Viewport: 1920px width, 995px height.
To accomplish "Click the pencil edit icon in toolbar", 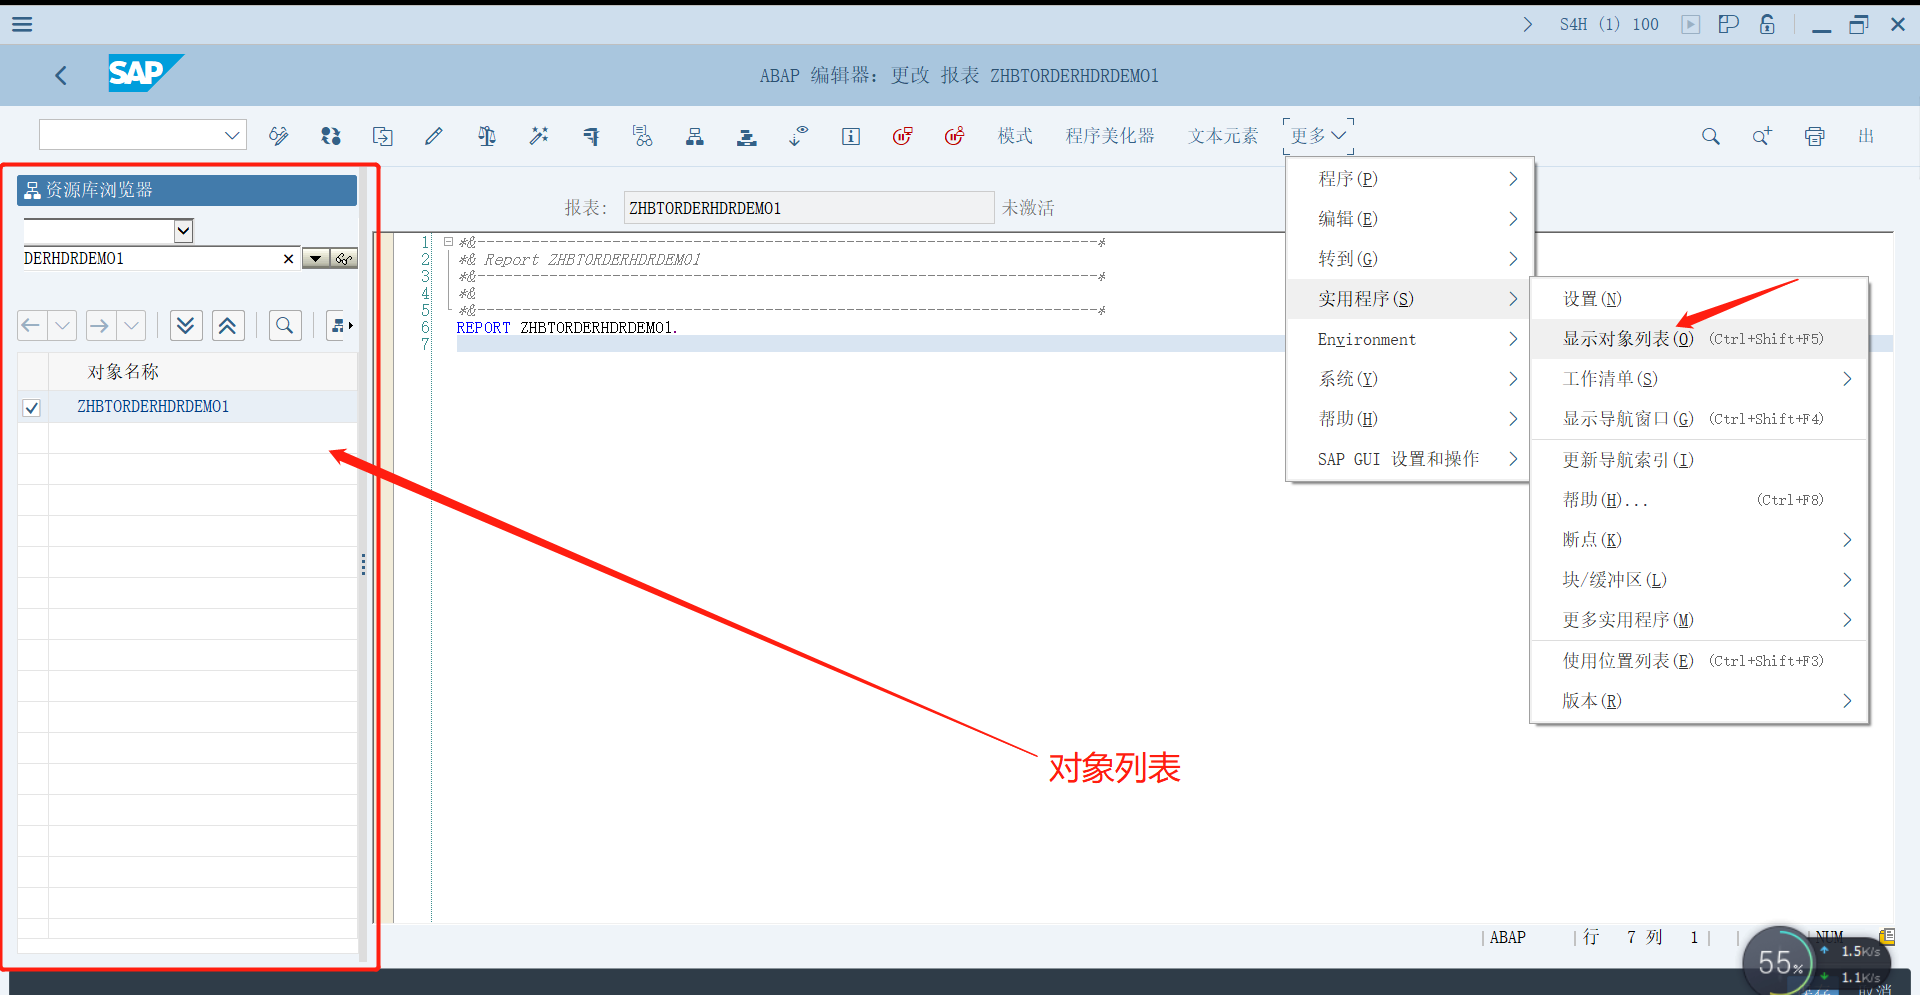I will tap(434, 136).
